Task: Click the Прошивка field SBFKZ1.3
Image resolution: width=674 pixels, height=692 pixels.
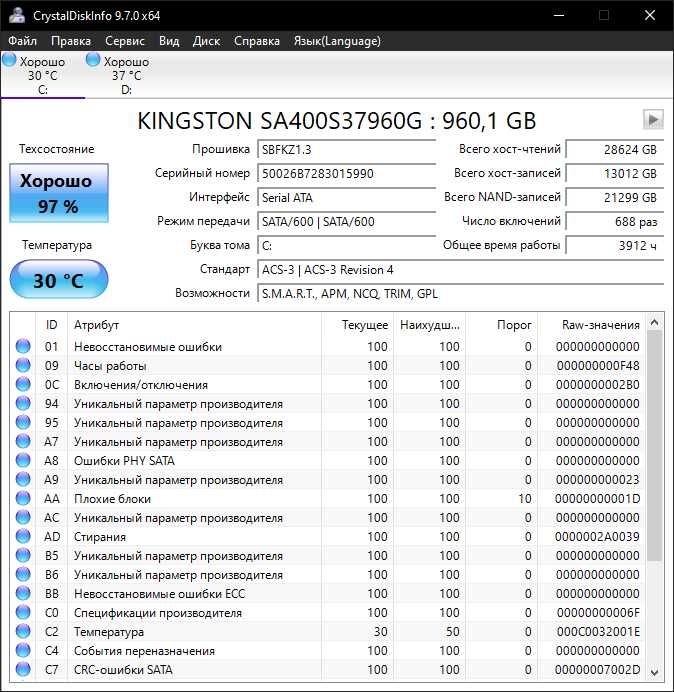Action: click(346, 150)
